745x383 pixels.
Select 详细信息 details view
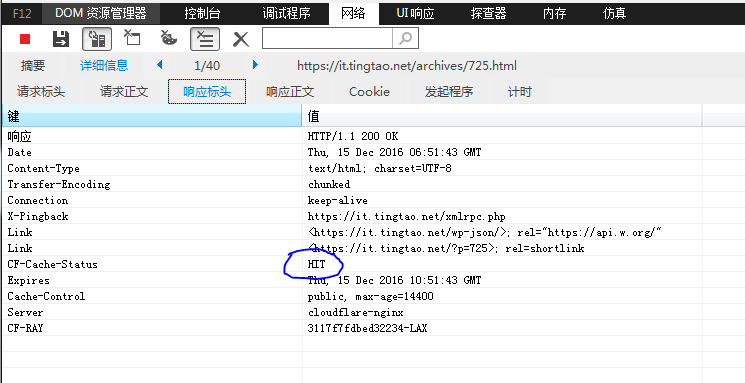click(104, 65)
